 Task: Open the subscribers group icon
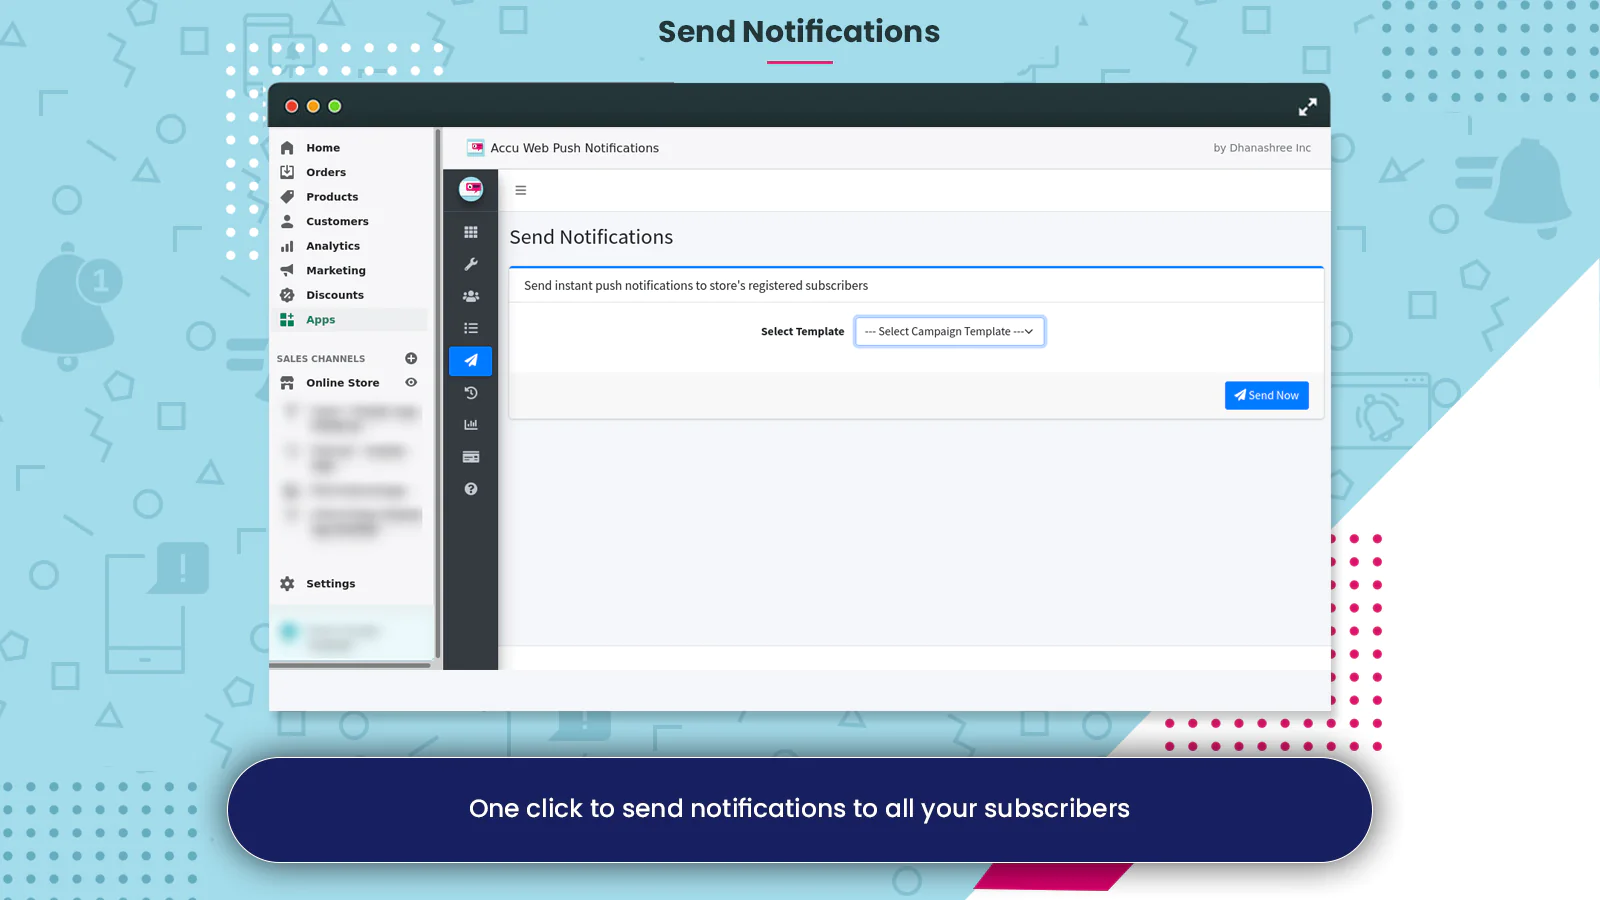click(471, 296)
